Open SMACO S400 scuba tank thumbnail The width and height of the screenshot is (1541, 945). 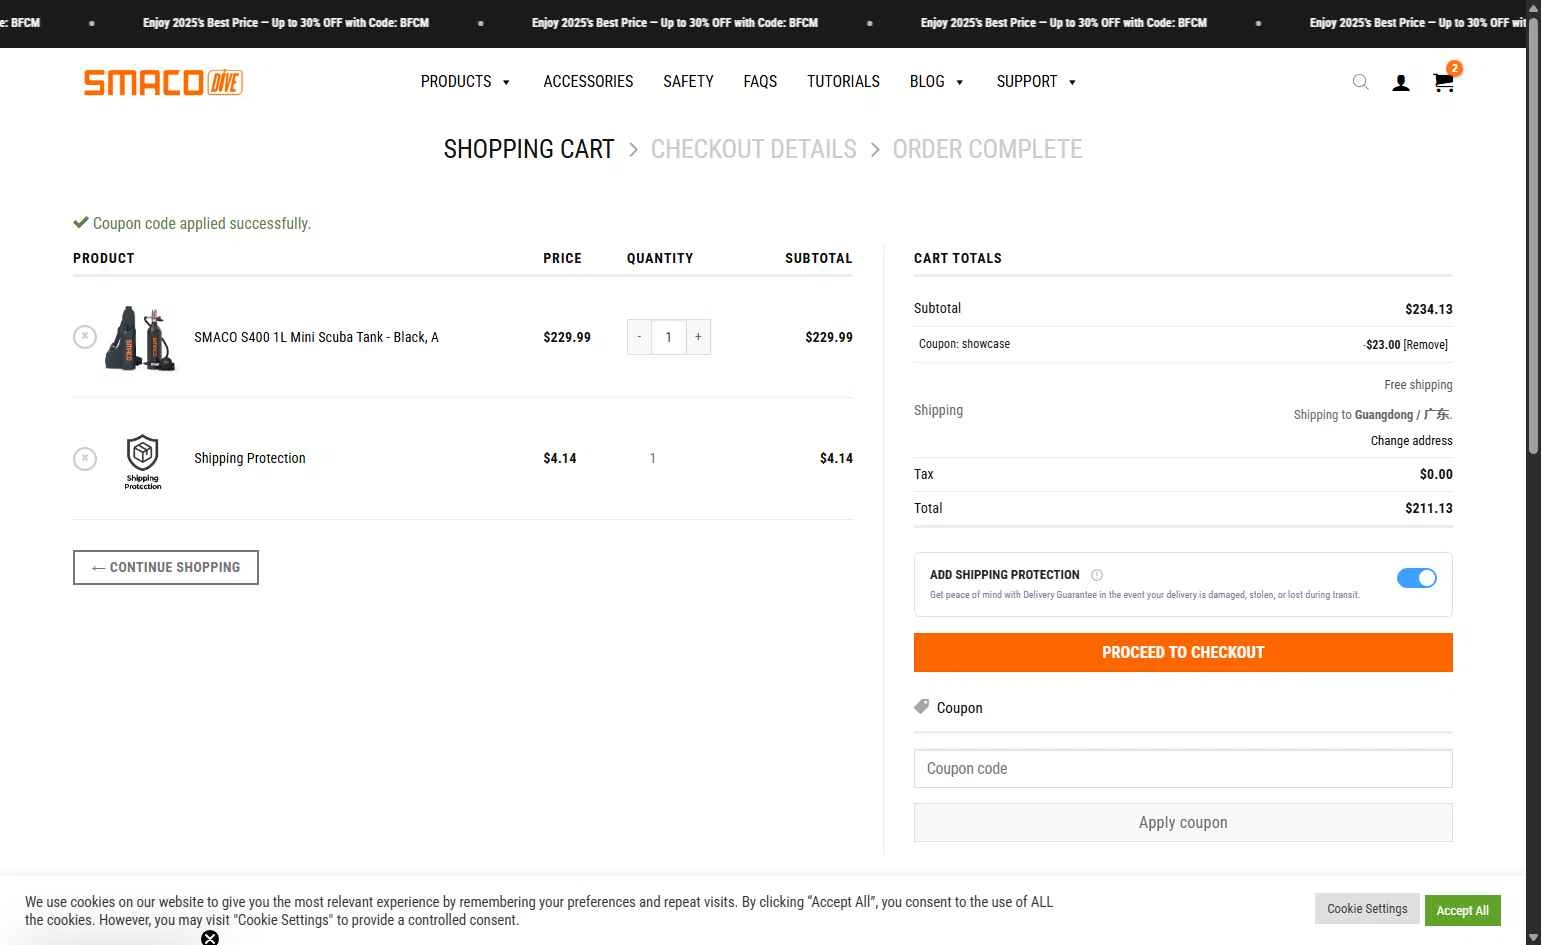(x=141, y=338)
